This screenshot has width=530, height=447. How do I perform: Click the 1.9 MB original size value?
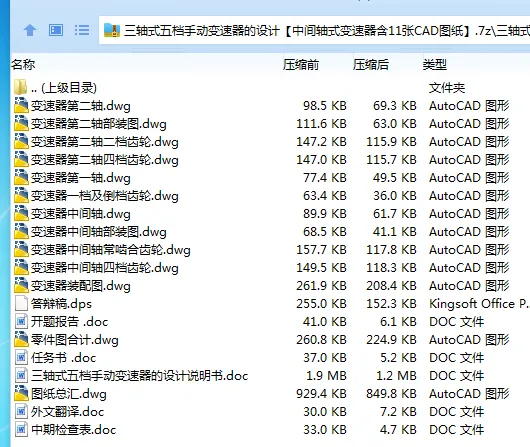[x=327, y=376]
